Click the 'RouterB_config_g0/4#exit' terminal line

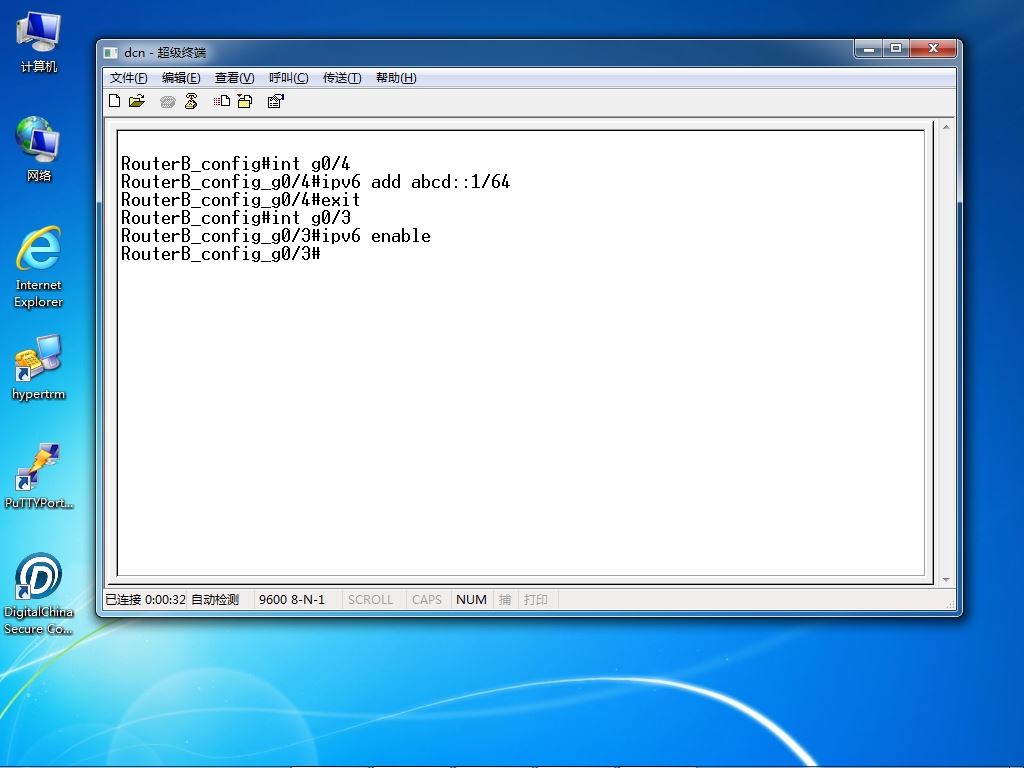point(240,200)
